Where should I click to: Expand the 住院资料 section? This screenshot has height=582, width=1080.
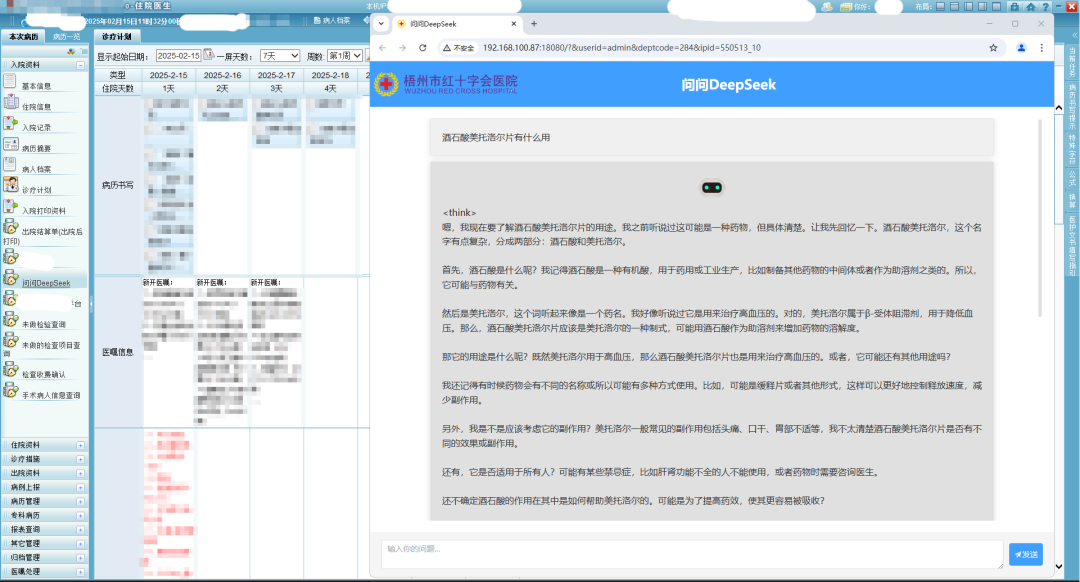point(81,446)
